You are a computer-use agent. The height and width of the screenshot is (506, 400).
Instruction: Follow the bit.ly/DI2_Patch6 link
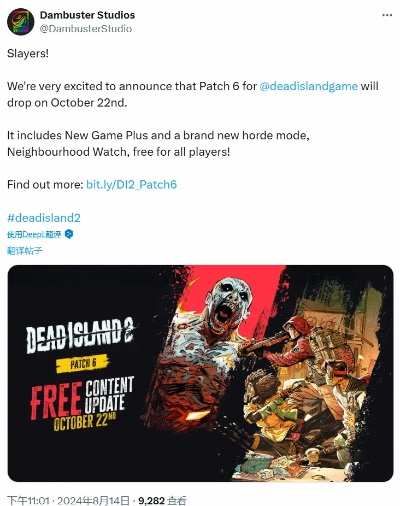click(131, 184)
